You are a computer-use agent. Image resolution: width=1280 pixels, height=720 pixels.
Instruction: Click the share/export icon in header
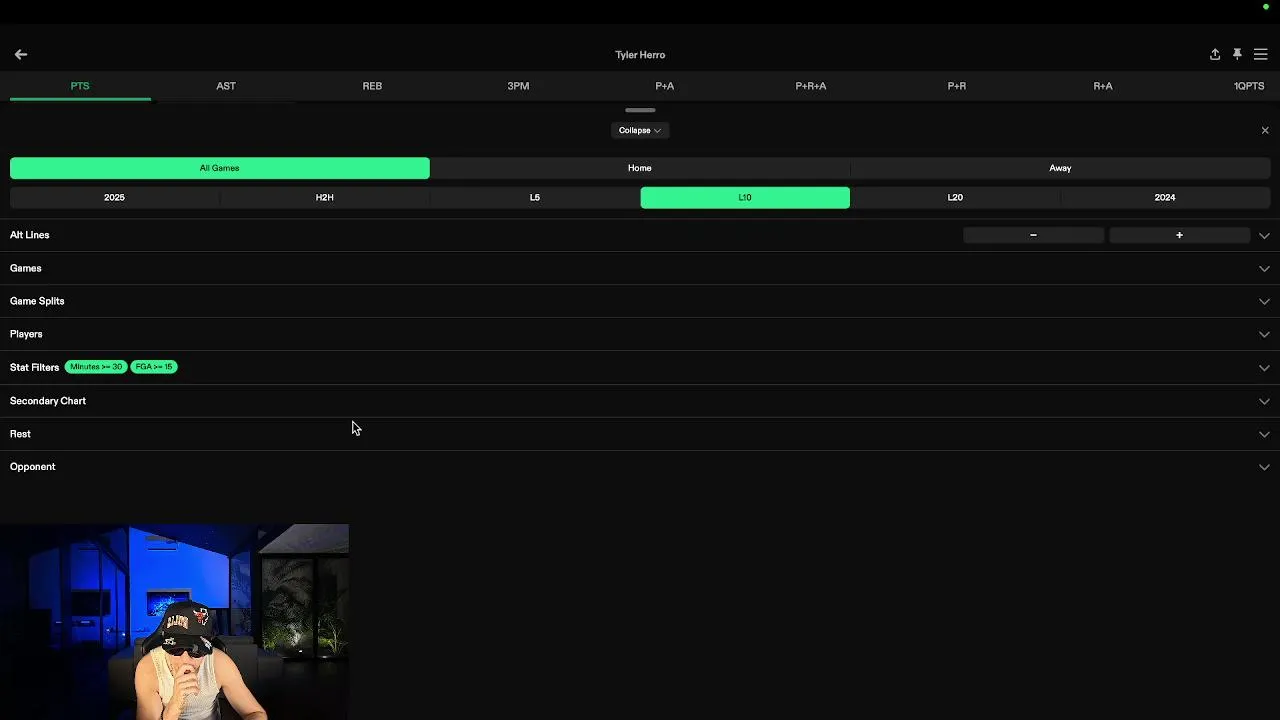click(x=1215, y=54)
